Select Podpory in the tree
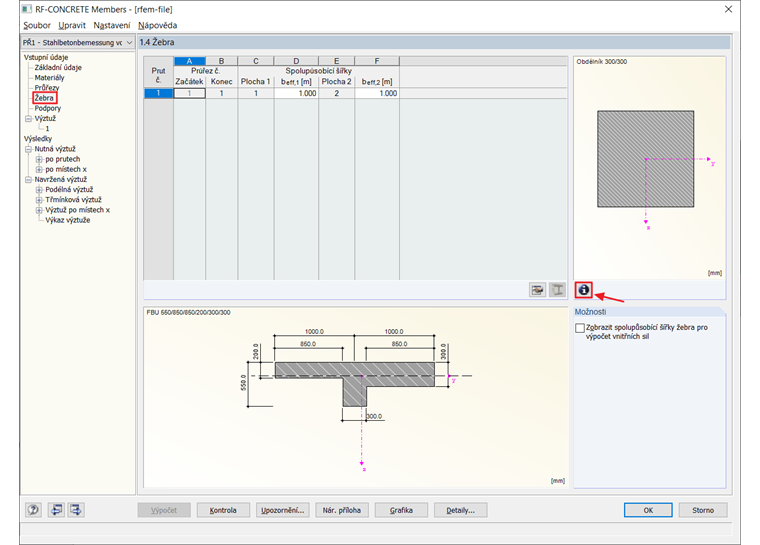 pos(48,108)
